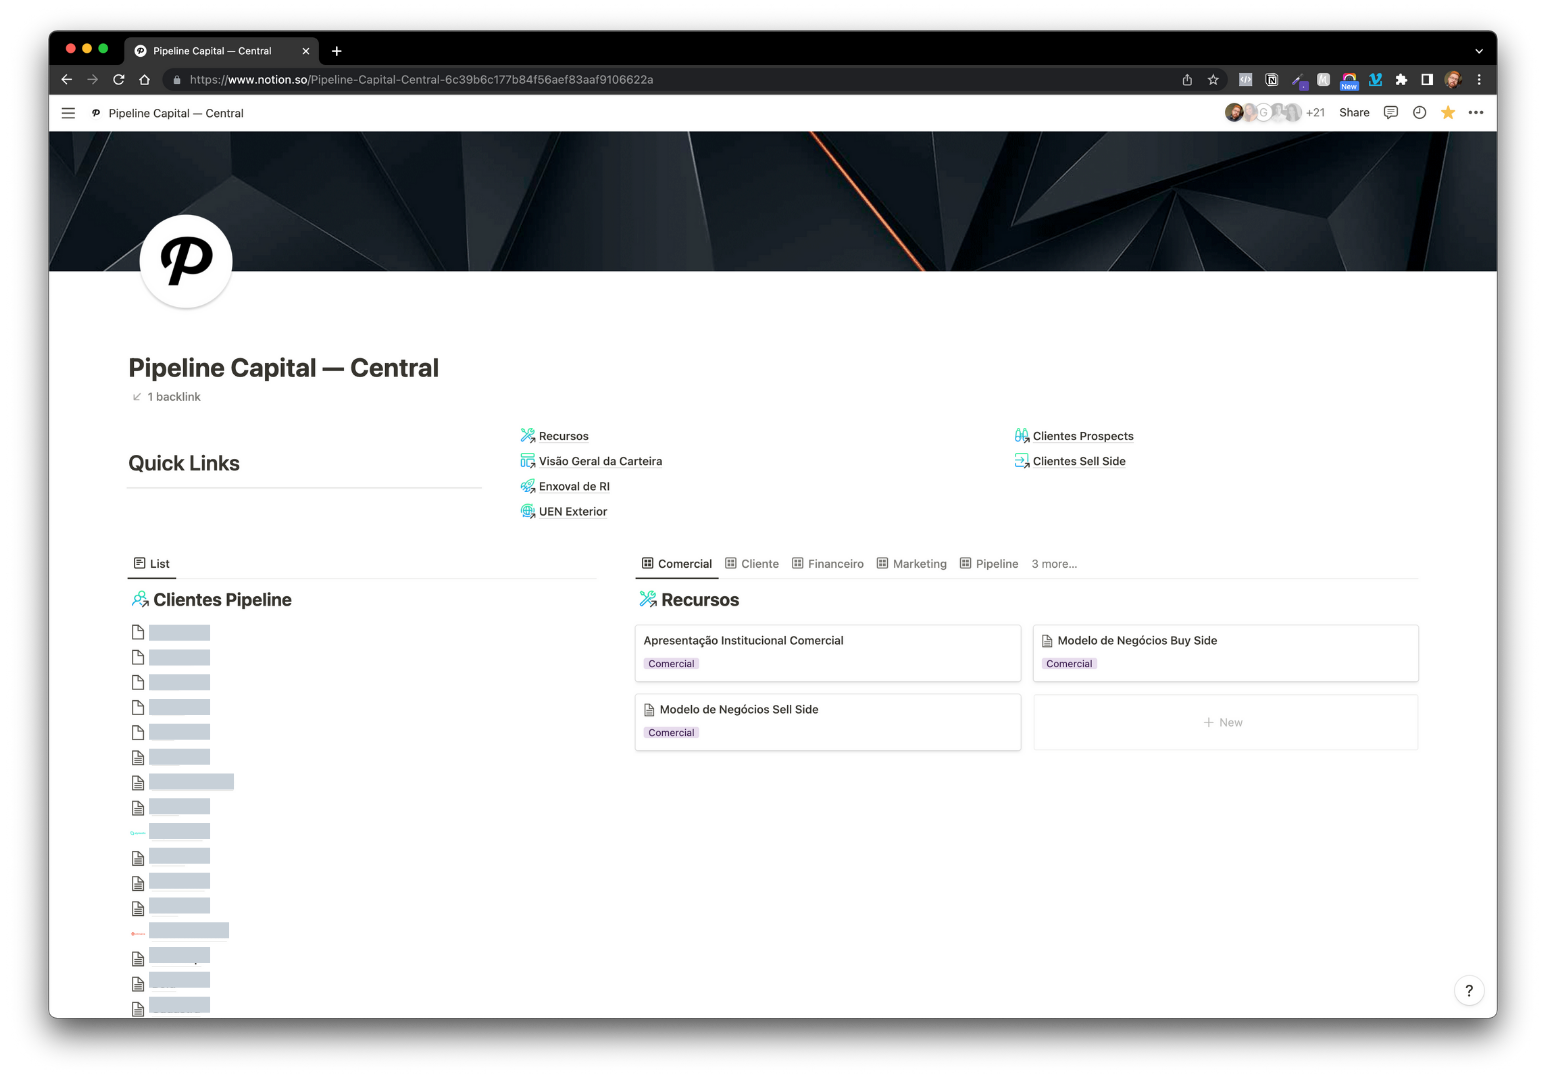The width and height of the screenshot is (1542, 1080).
Task: Close the Pipeline Capital — Central browser tab
Action: coord(306,51)
